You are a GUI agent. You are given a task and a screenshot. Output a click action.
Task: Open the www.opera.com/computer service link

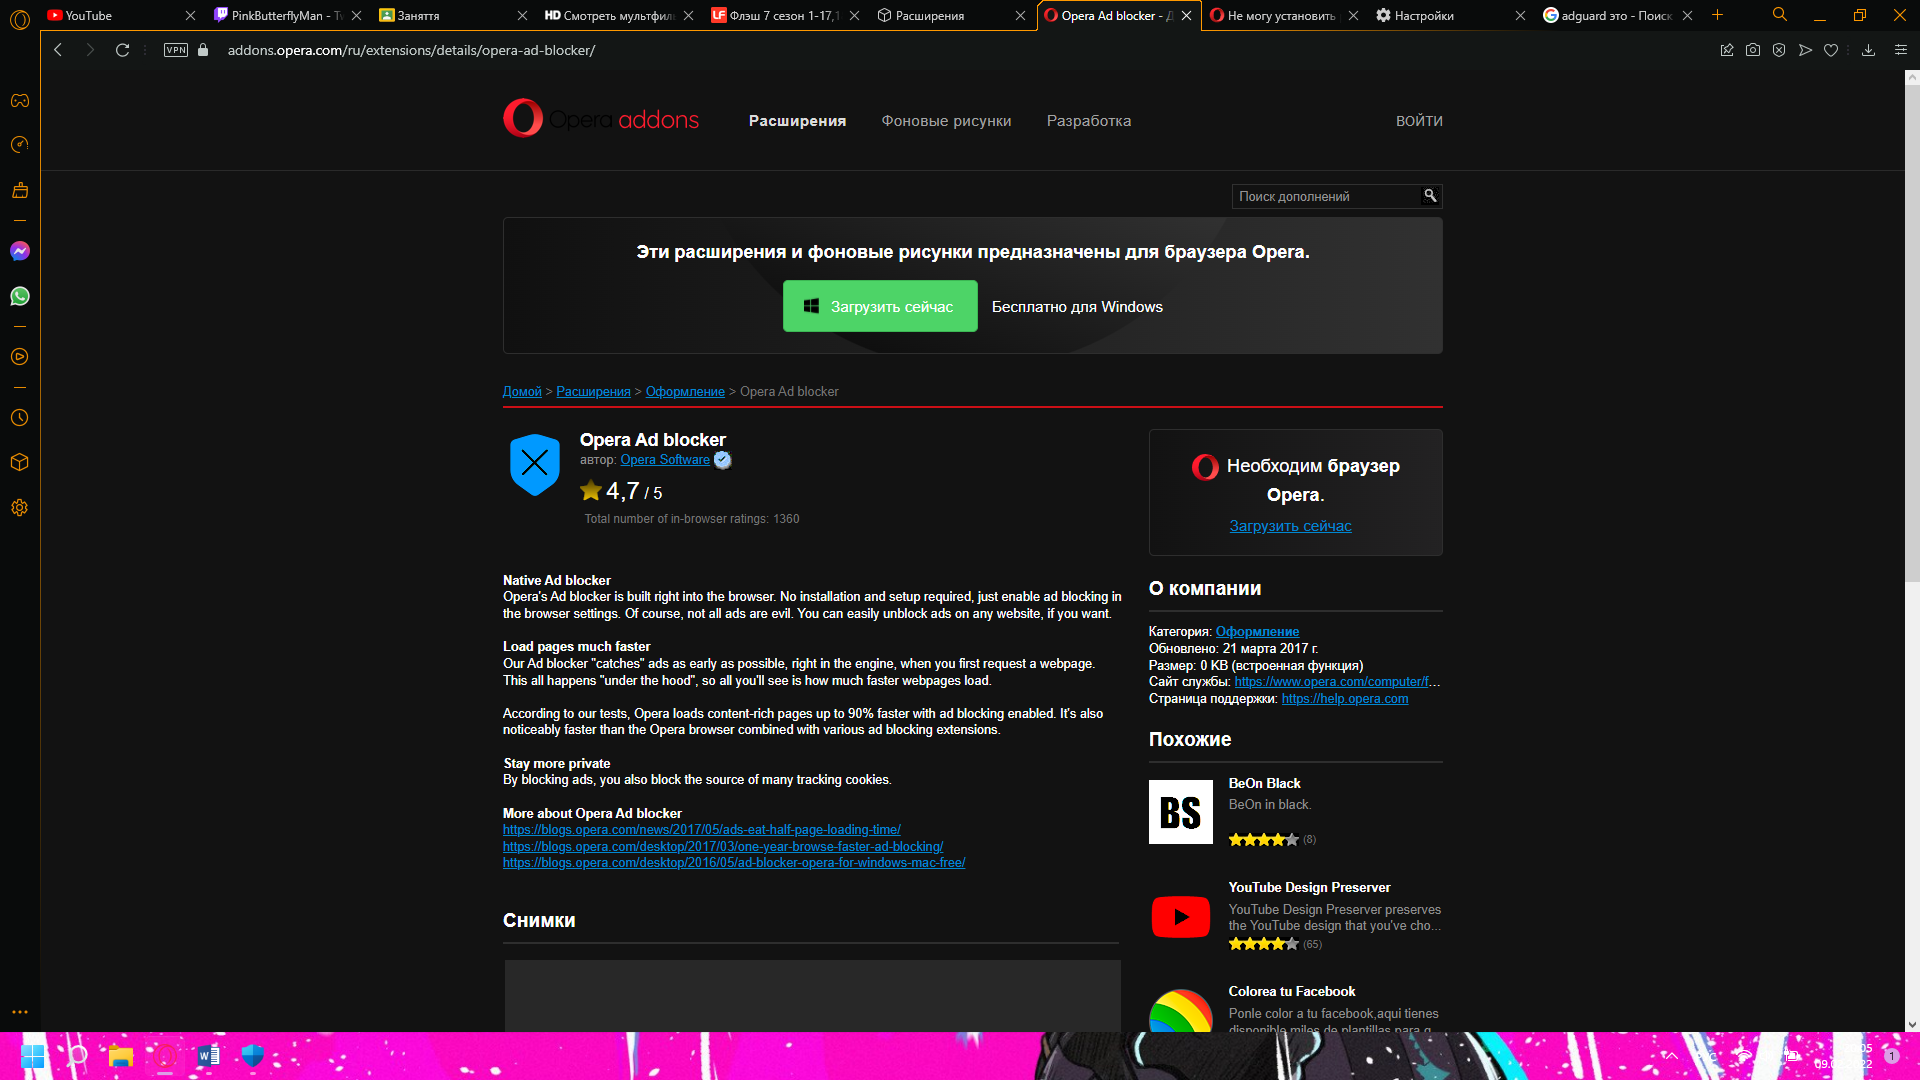click(1337, 682)
